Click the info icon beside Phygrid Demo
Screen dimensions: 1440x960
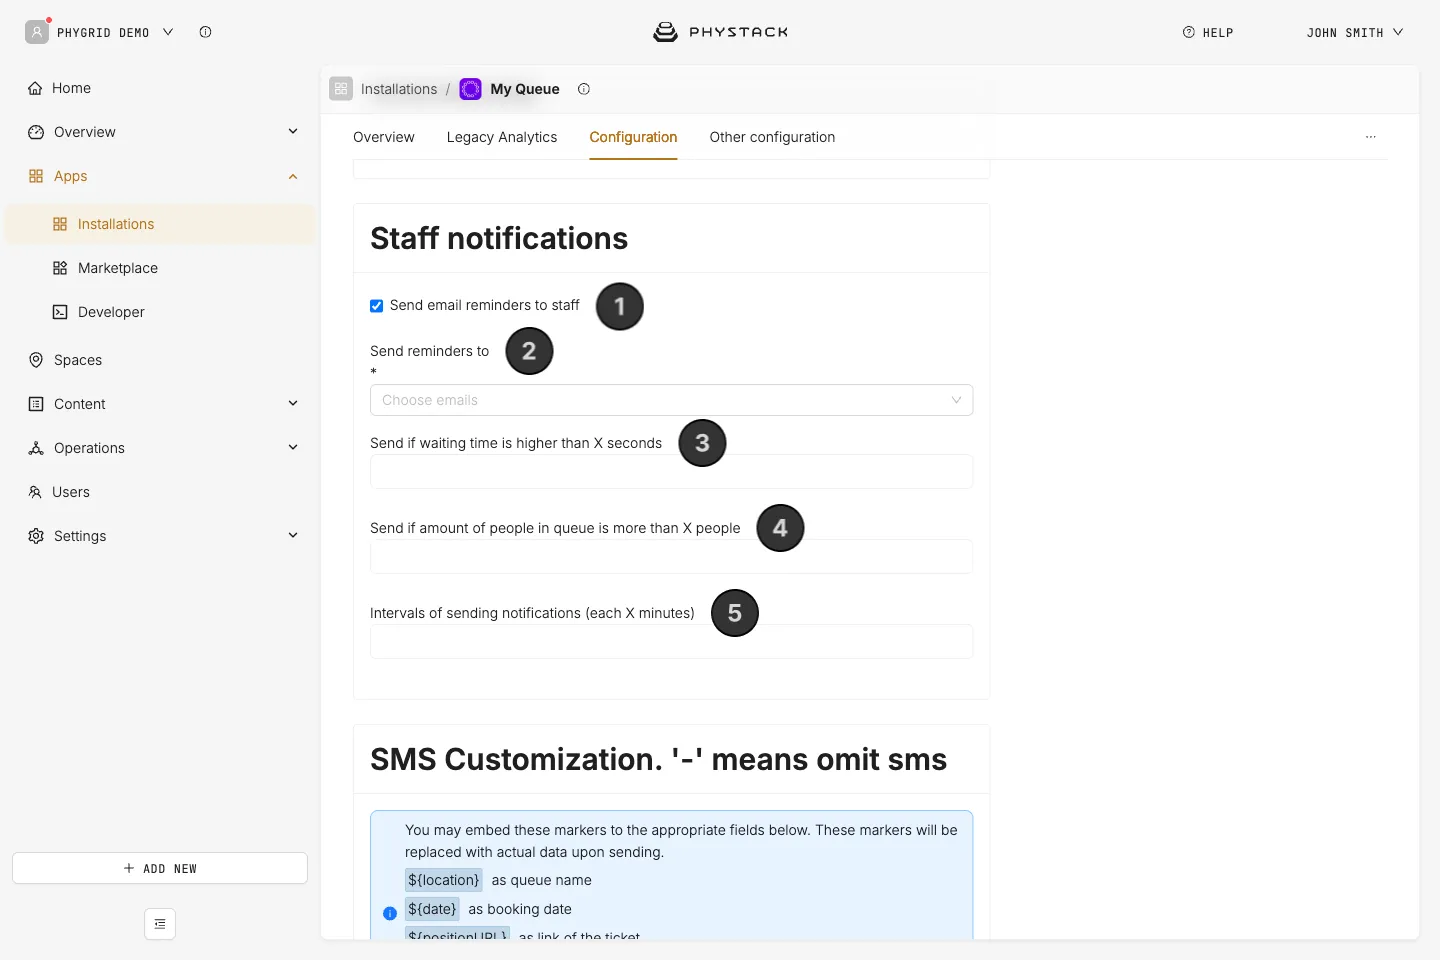(x=205, y=32)
